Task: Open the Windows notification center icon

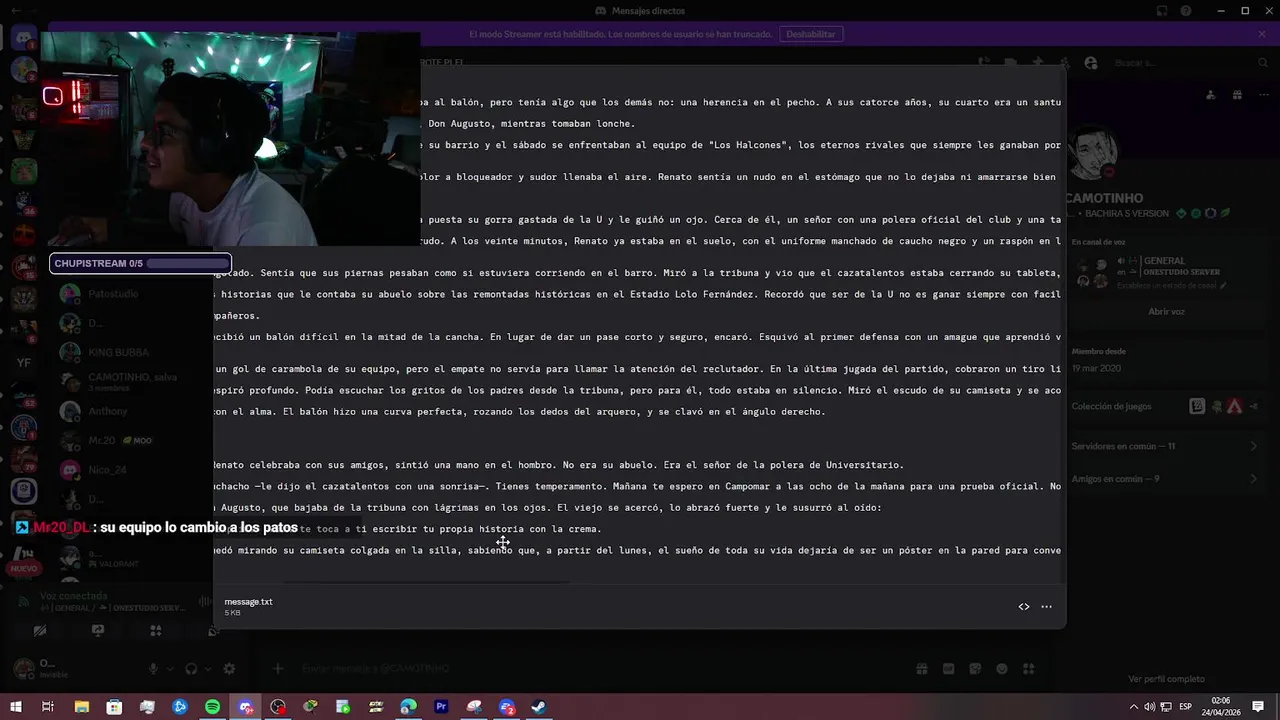Action: click(x=1260, y=707)
